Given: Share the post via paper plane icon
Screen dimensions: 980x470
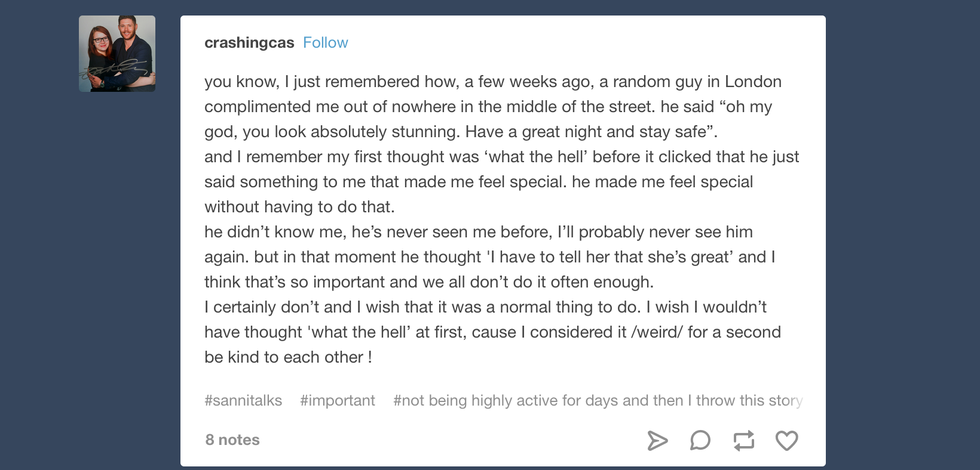Looking at the screenshot, I should [657, 440].
